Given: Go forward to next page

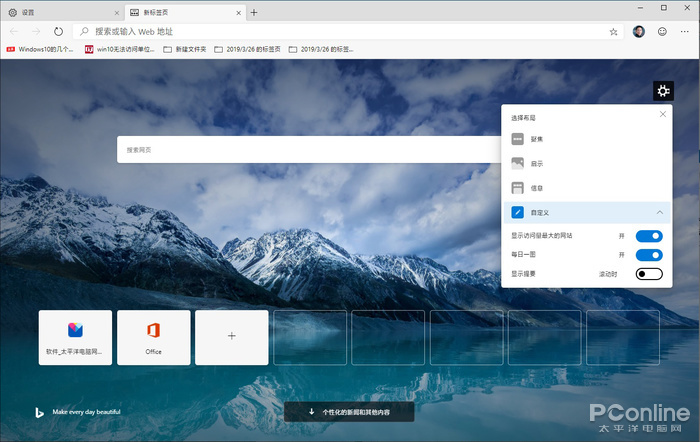Looking at the screenshot, I should click(x=36, y=31).
